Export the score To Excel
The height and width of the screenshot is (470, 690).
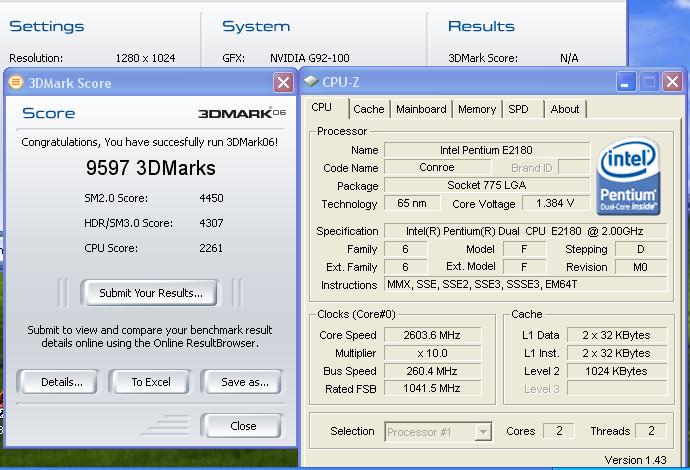pyautogui.click(x=150, y=382)
